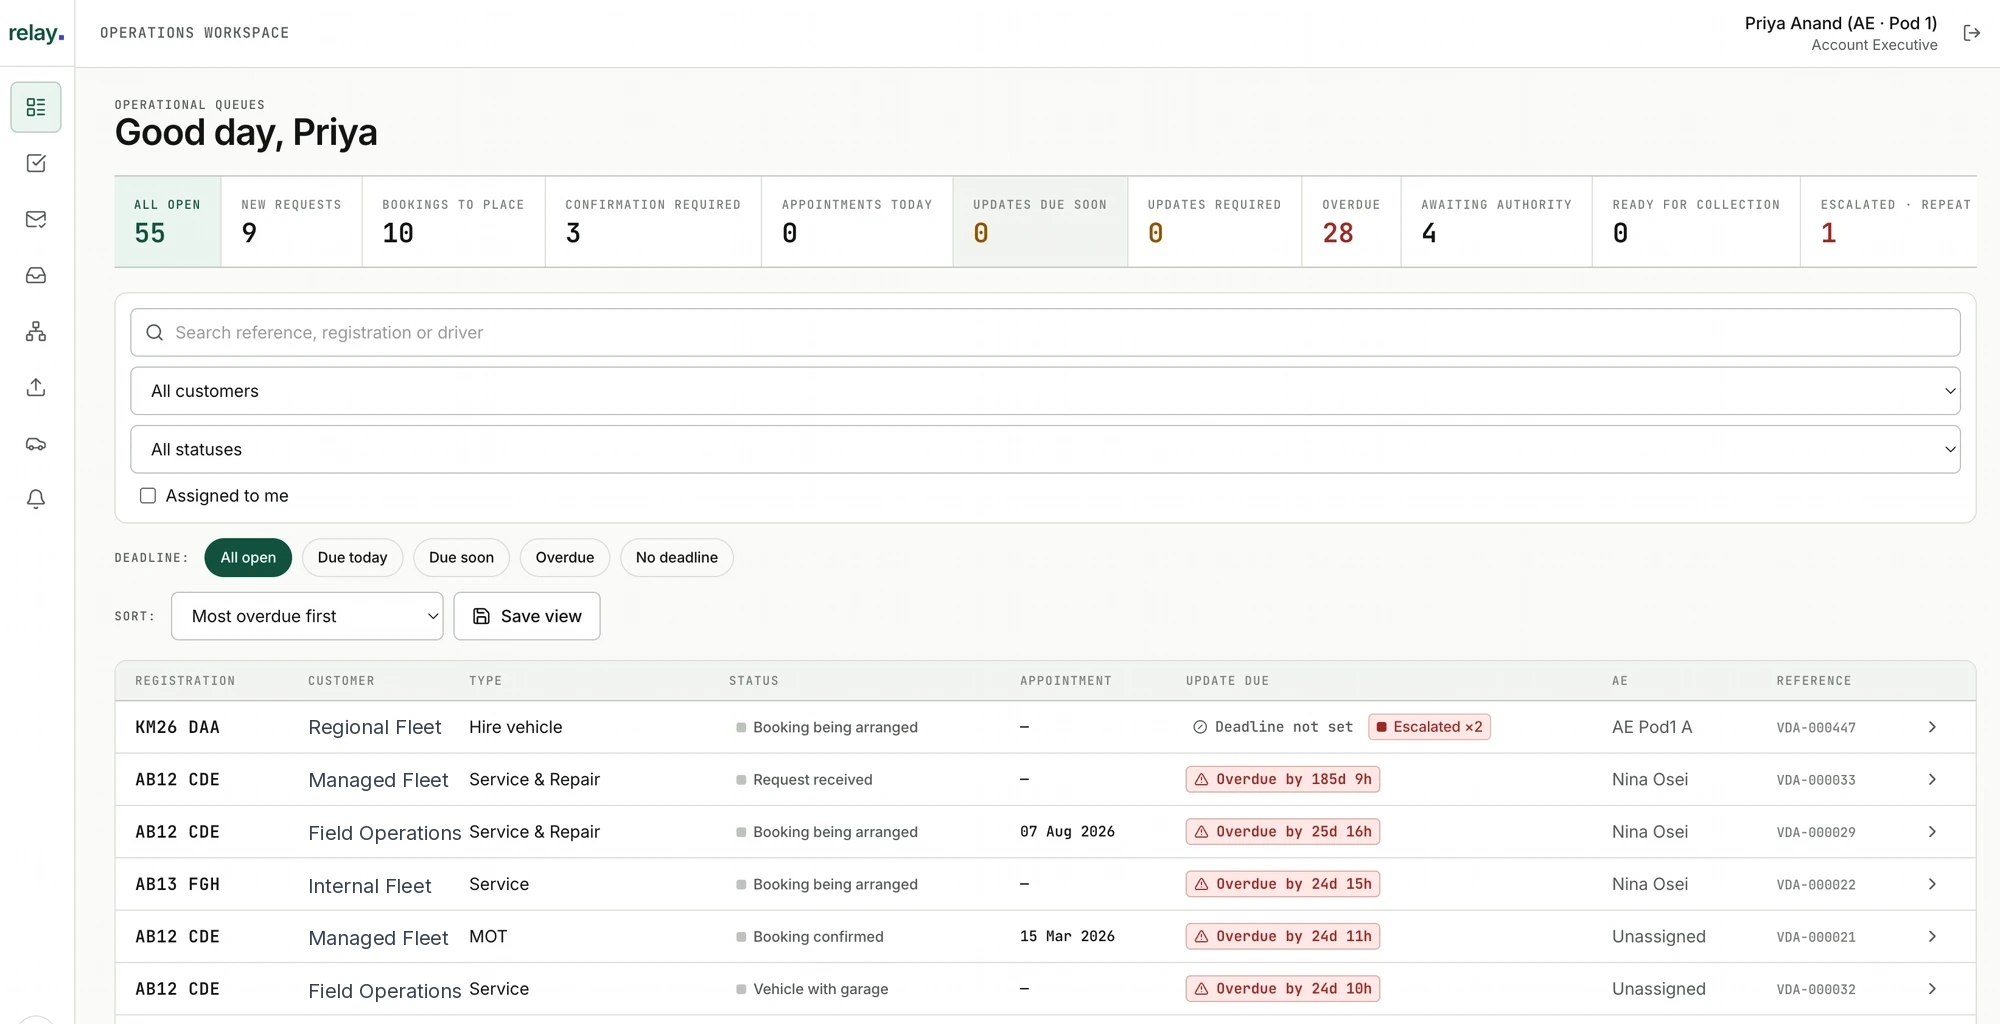Screen dimensions: 2000x1024
Task: Switch to the Escalated Repeat tab
Action: (x=1889, y=222)
